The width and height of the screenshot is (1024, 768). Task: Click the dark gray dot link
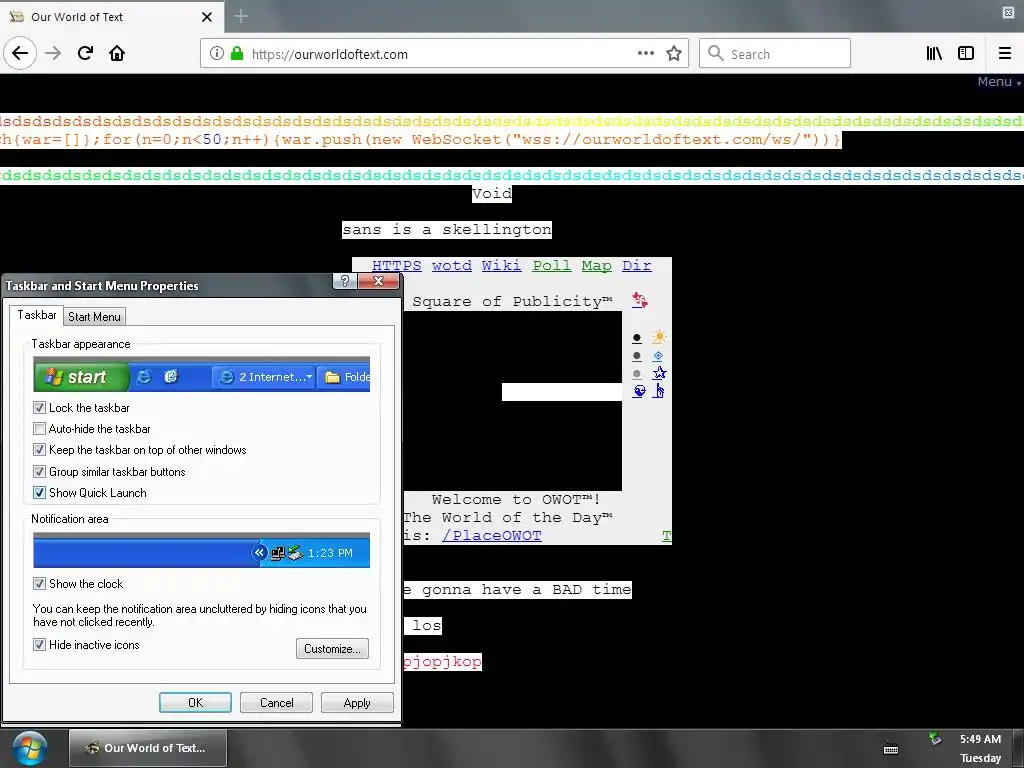click(x=637, y=356)
